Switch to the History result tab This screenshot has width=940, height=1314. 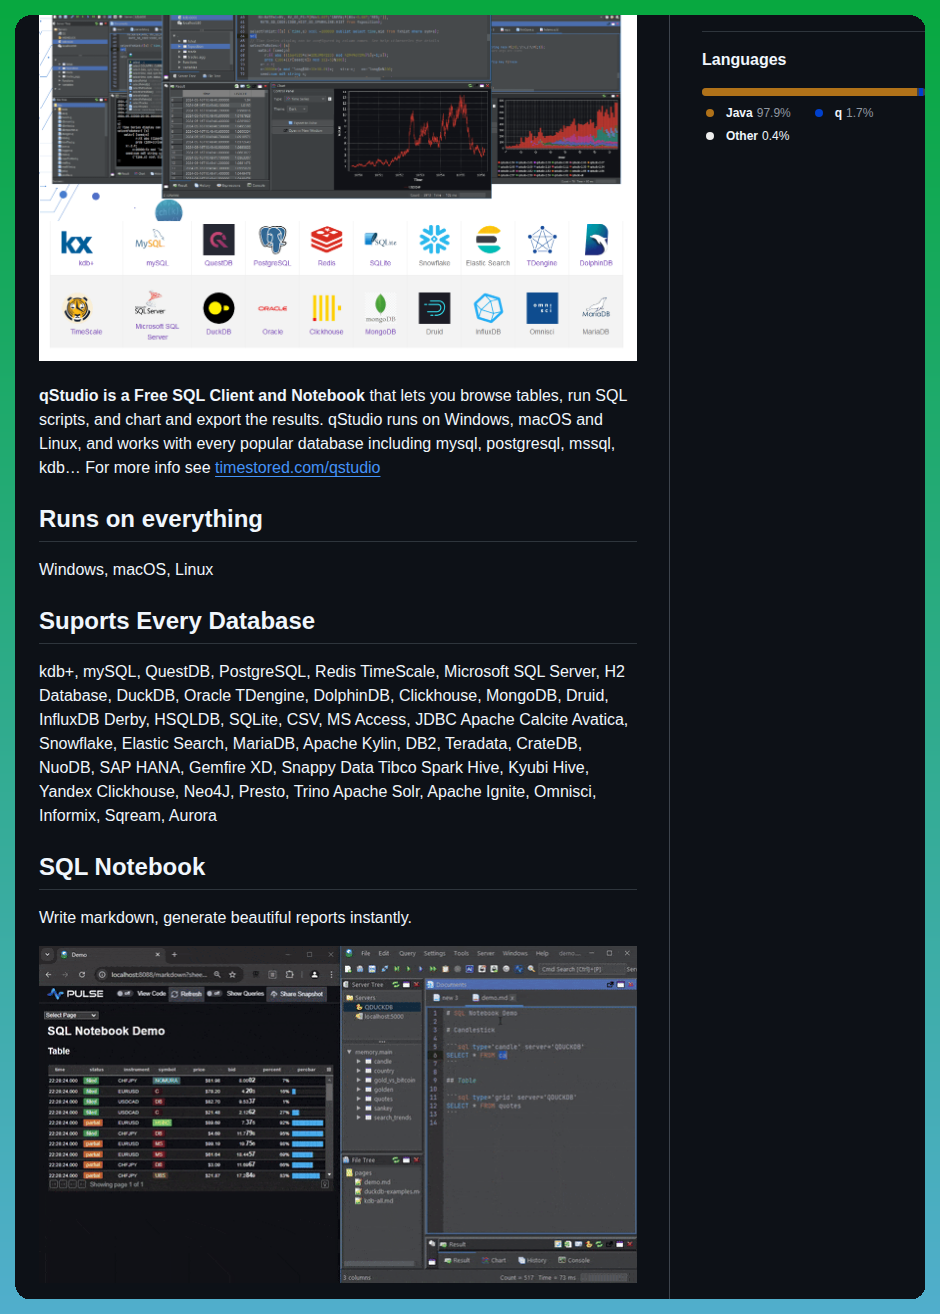coord(534,1260)
